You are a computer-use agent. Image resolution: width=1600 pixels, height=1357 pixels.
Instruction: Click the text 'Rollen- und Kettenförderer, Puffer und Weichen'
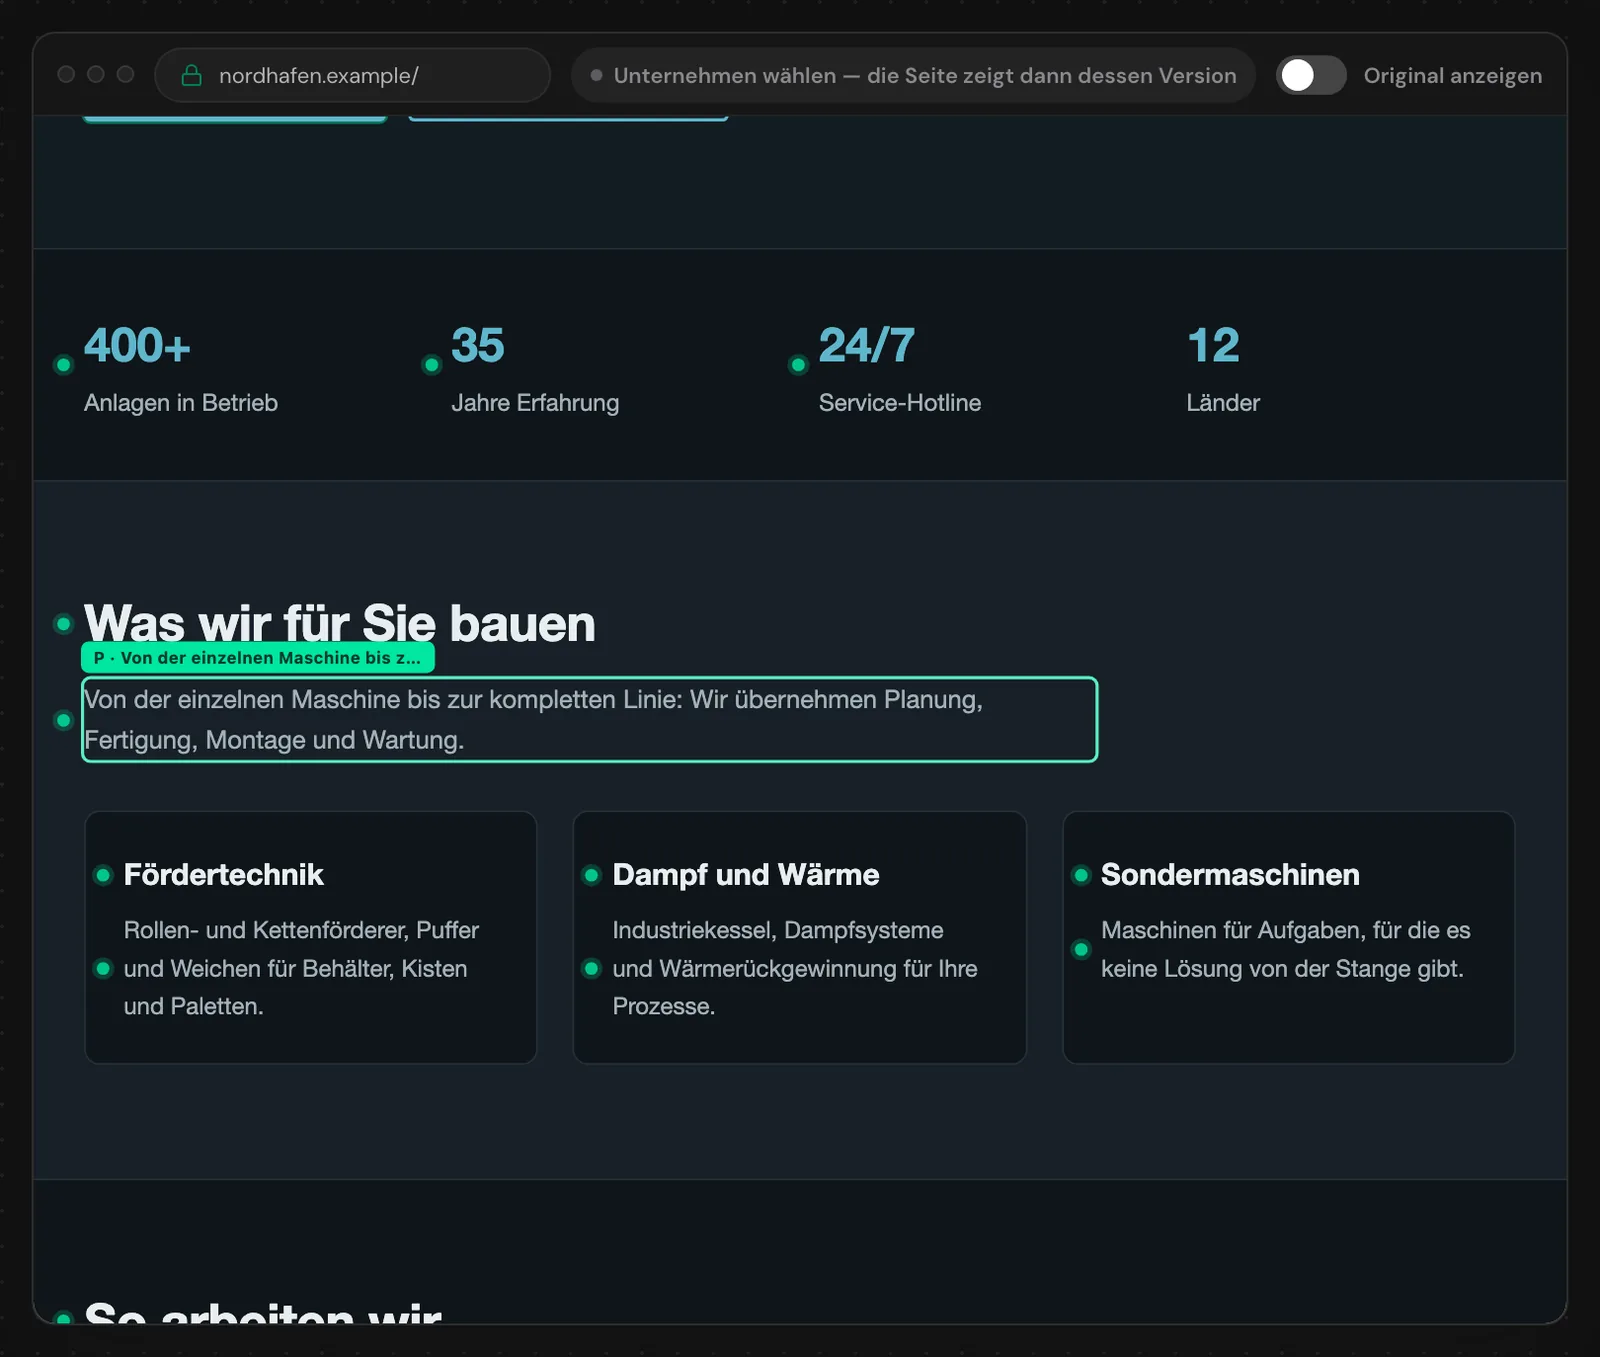pyautogui.click(x=301, y=949)
